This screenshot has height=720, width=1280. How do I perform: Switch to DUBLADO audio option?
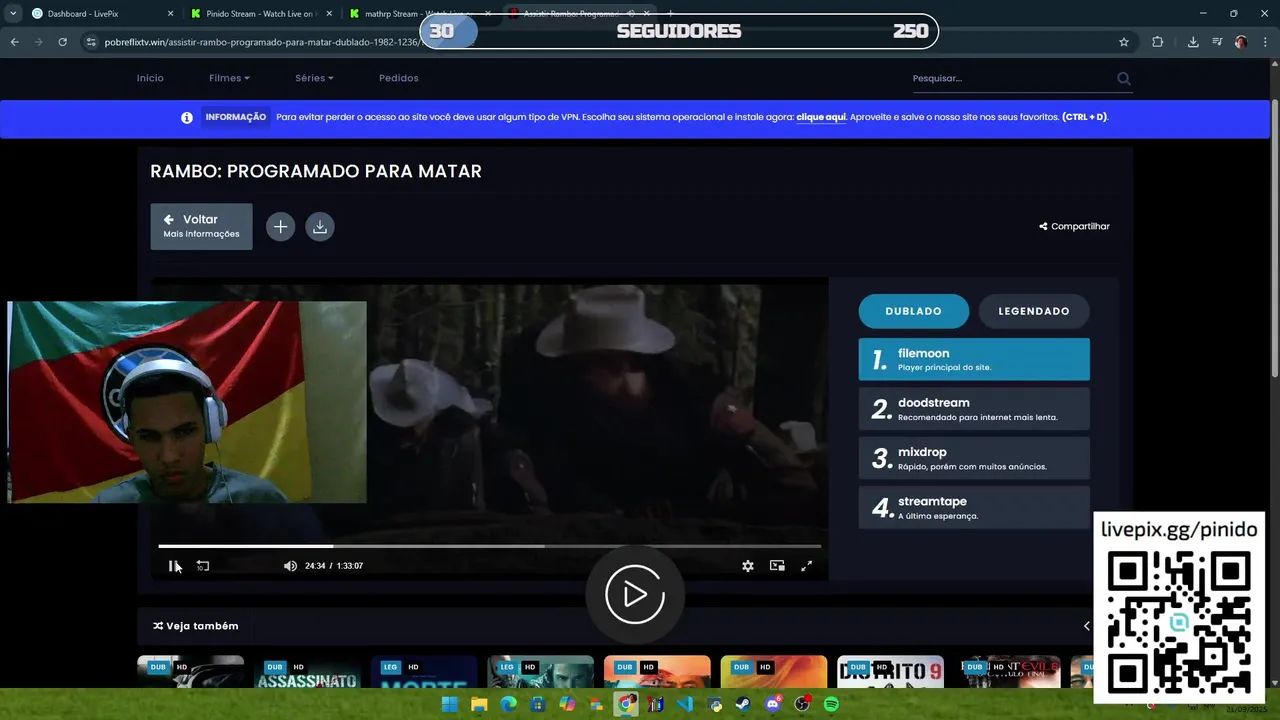click(x=914, y=311)
